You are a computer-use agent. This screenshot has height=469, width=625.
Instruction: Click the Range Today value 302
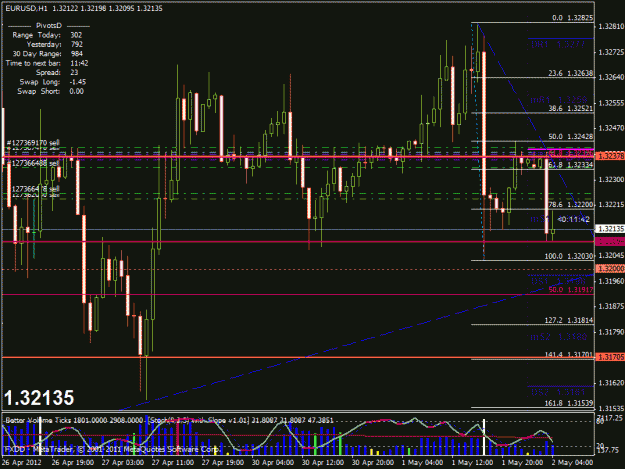[x=76, y=35]
